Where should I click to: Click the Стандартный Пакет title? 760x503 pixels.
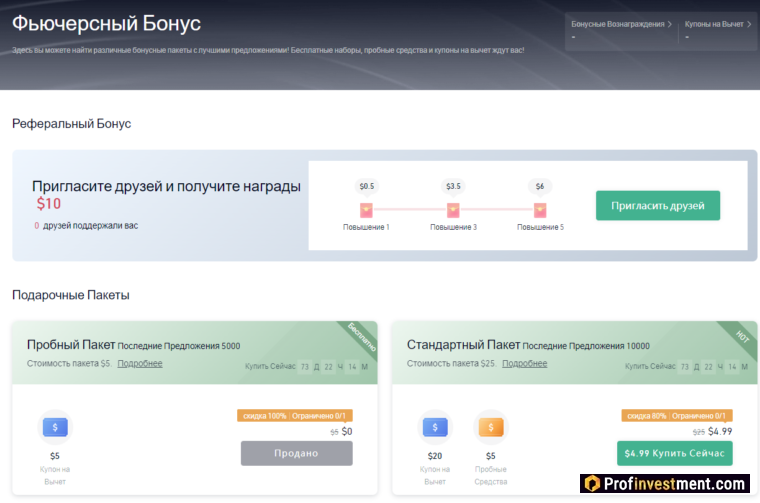pyautogui.click(x=463, y=345)
